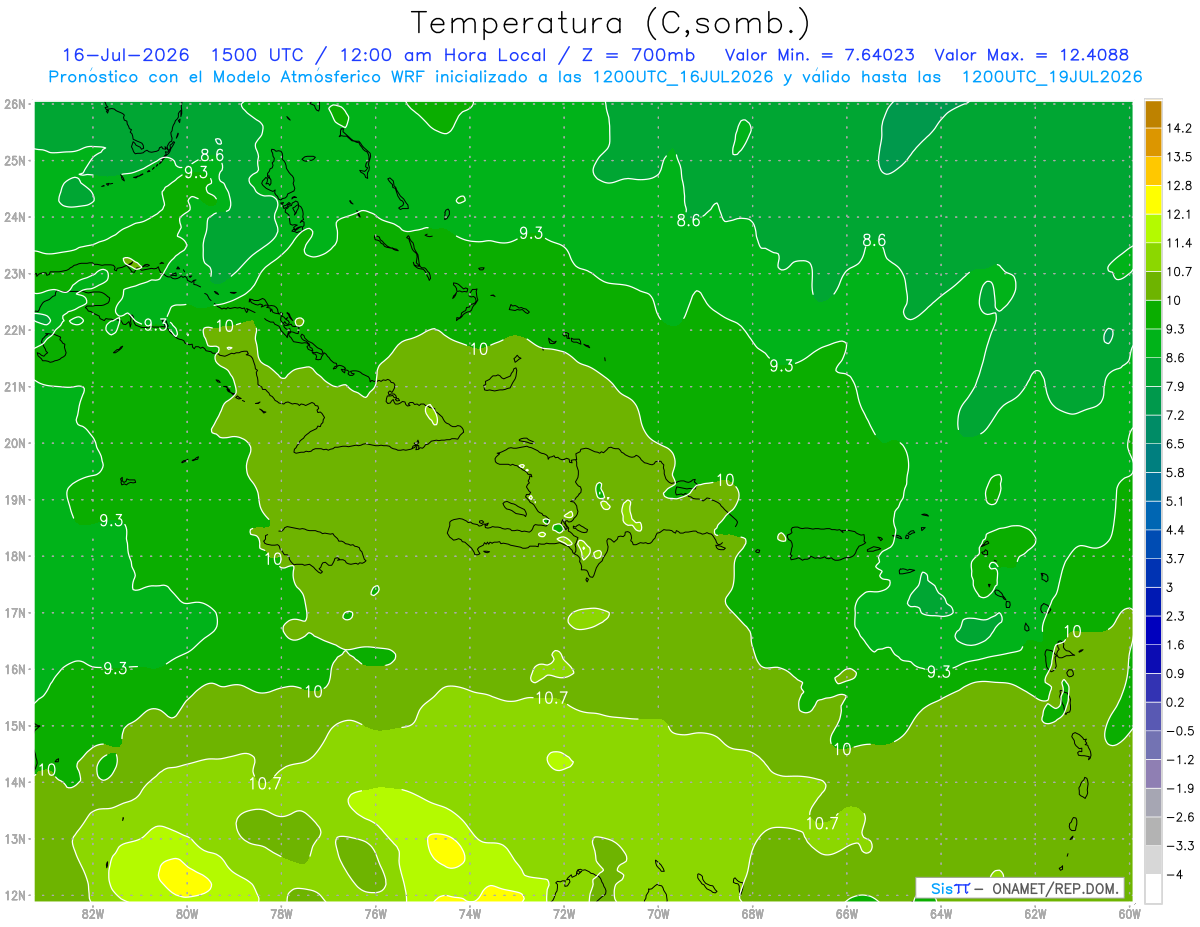The height and width of the screenshot is (927, 1200).
Task: Click the '14N' latitude axis label
Action: (x=14, y=783)
